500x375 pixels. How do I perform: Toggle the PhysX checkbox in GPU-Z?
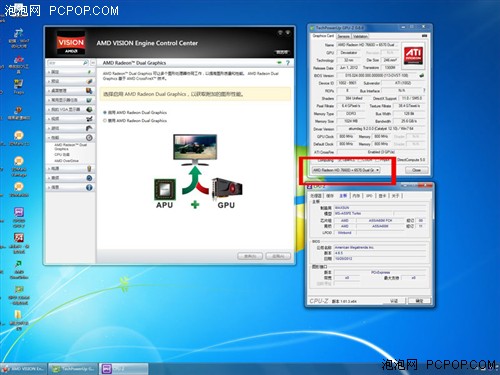(x=378, y=160)
